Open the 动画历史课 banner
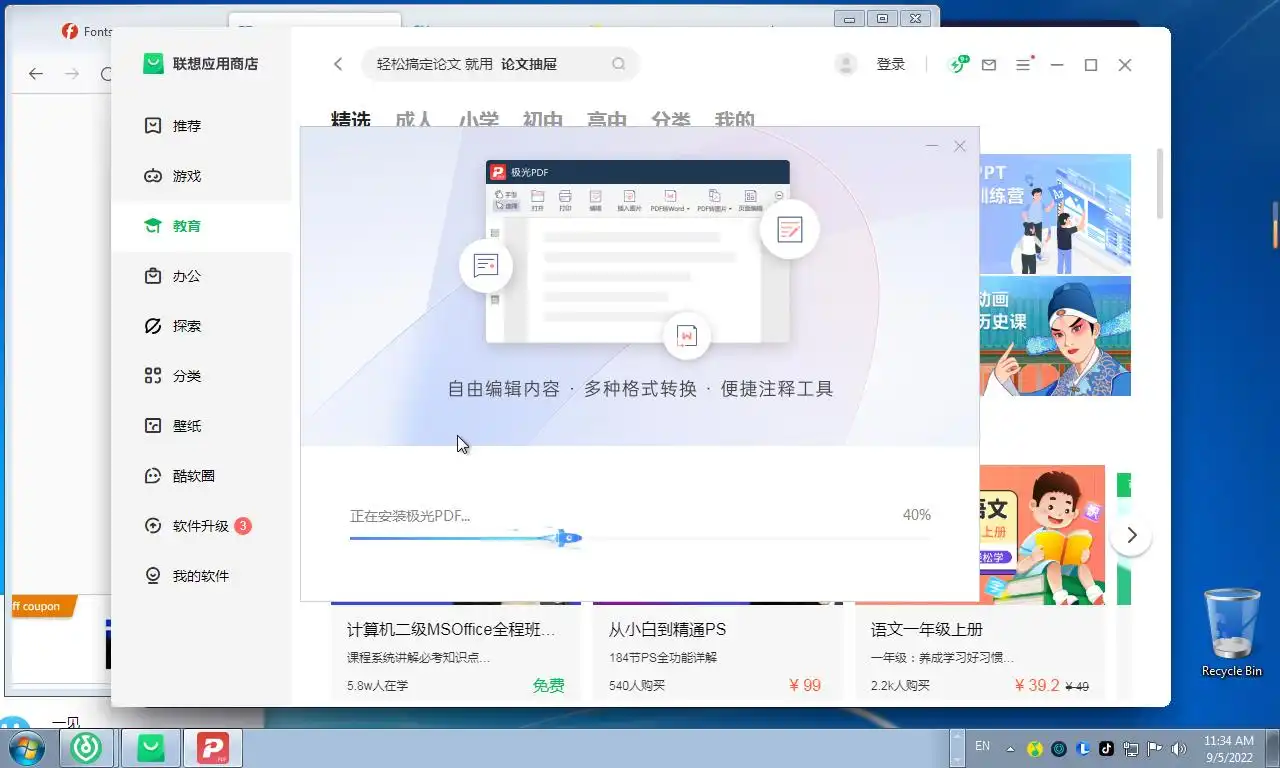This screenshot has height=768, width=1280. pyautogui.click(x=1055, y=336)
